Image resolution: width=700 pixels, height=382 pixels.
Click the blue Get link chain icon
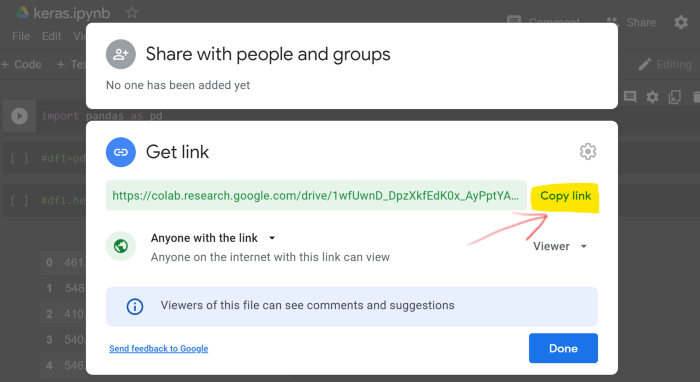coord(121,152)
